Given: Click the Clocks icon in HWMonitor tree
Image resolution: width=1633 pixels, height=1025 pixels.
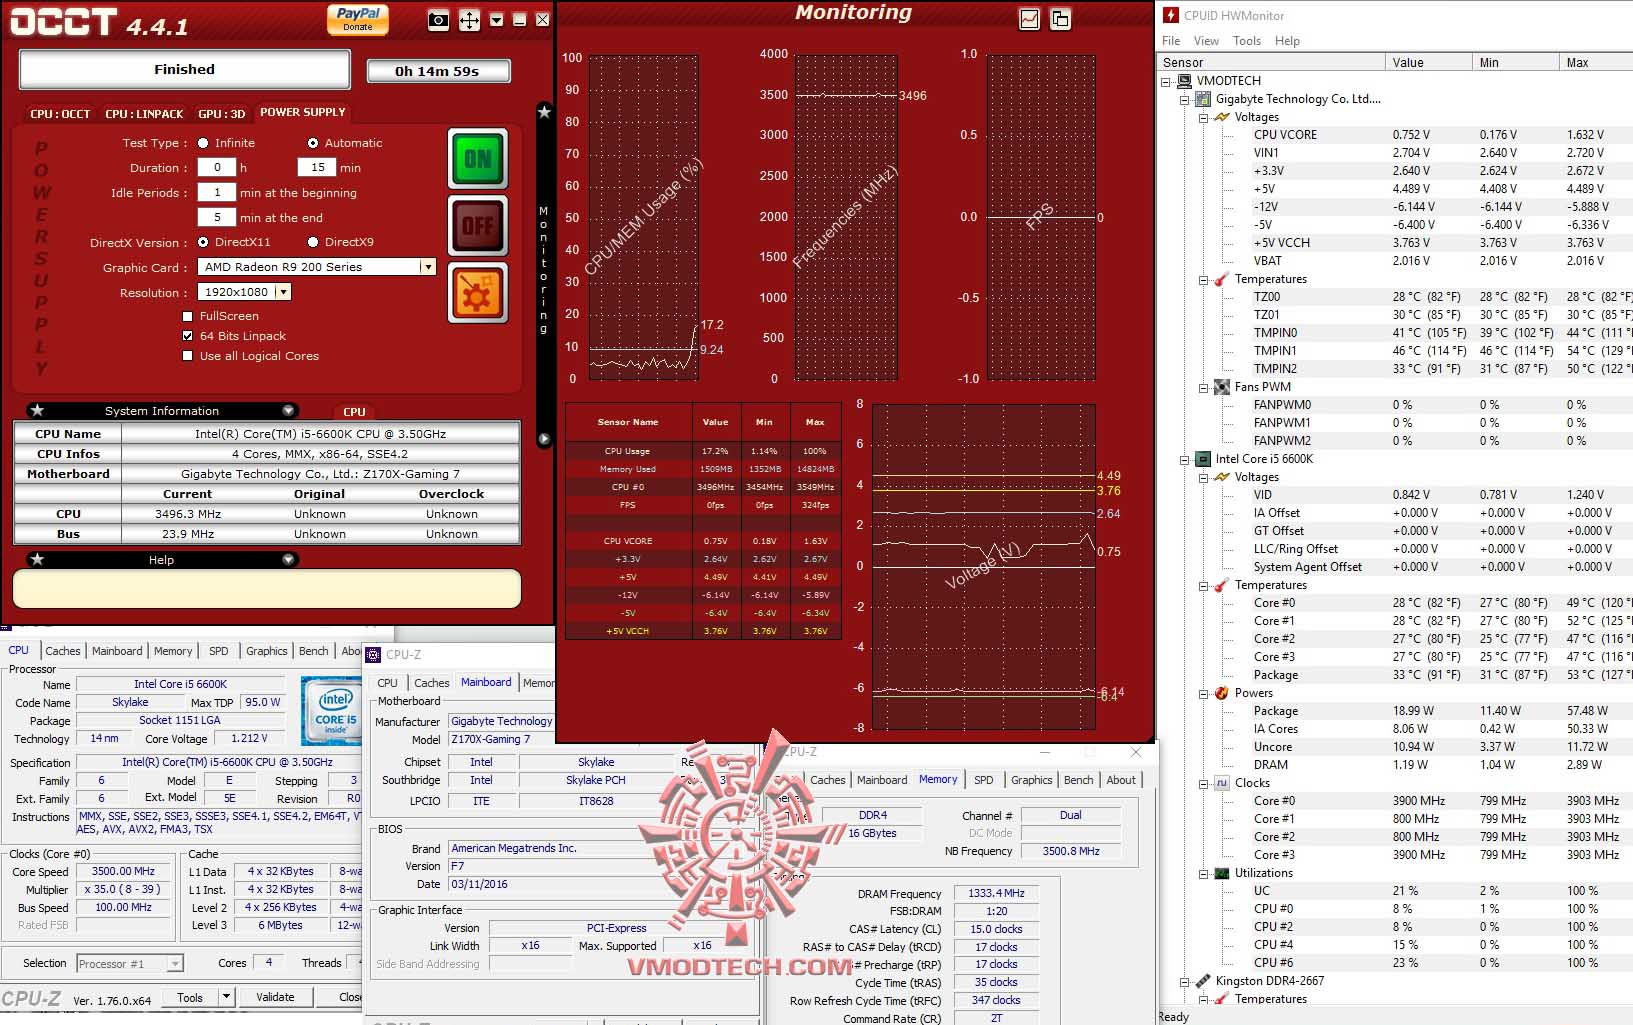Looking at the screenshot, I should point(1221,783).
